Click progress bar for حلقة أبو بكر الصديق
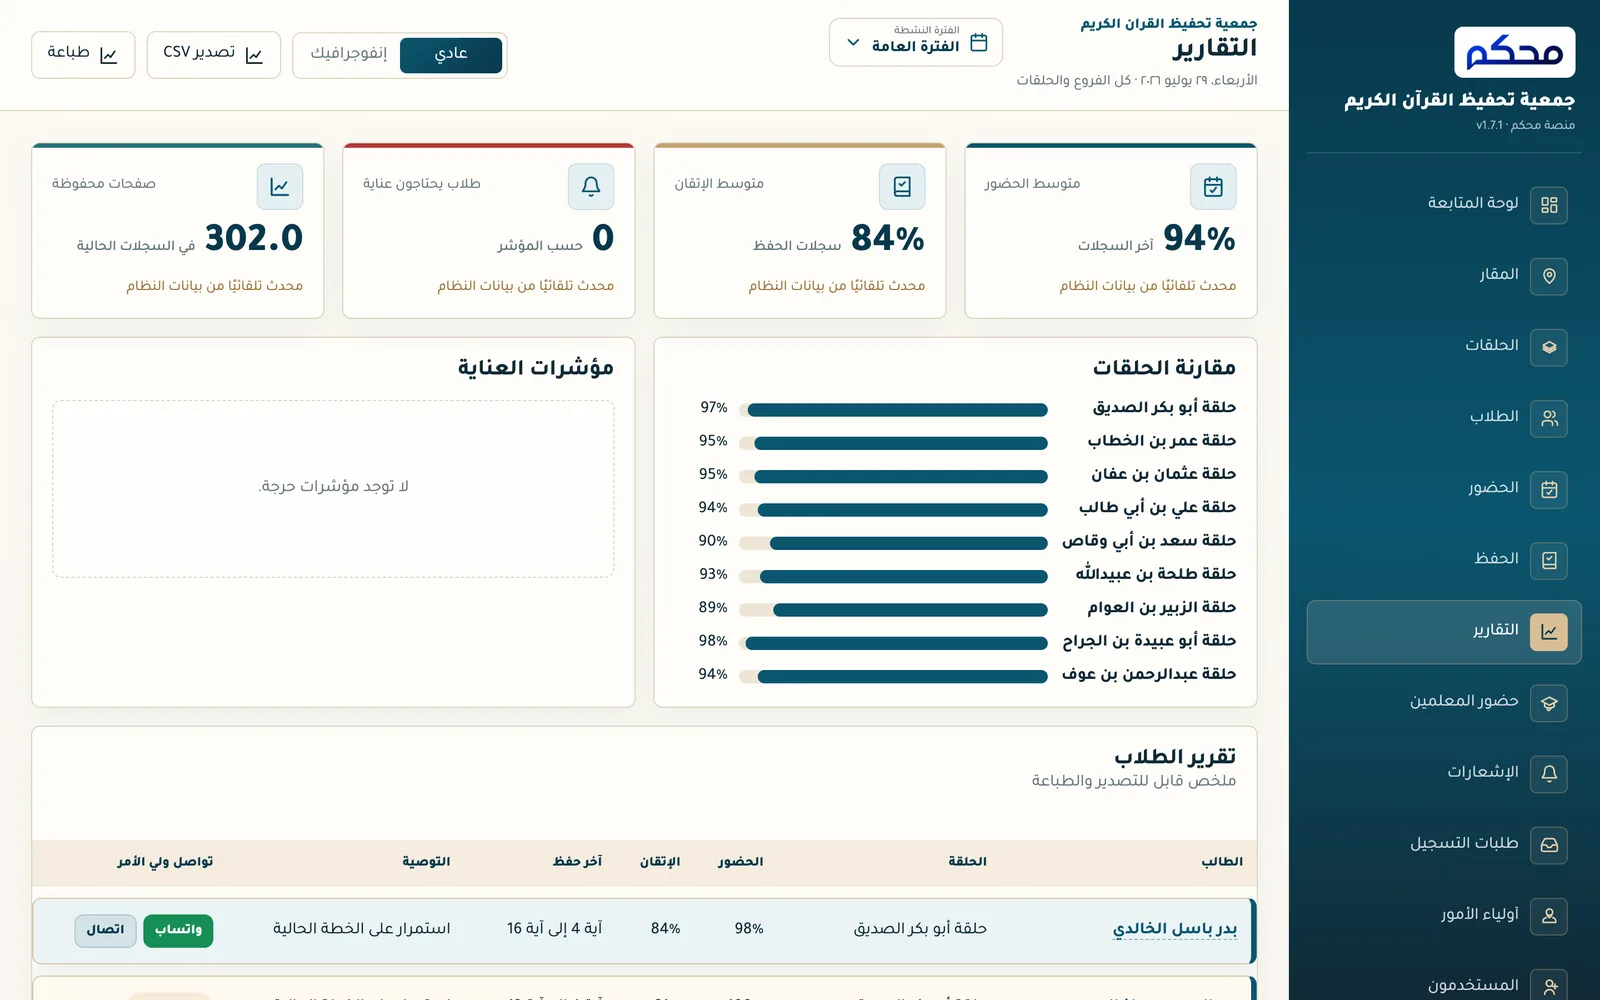Image resolution: width=1600 pixels, height=1000 pixels. point(892,410)
